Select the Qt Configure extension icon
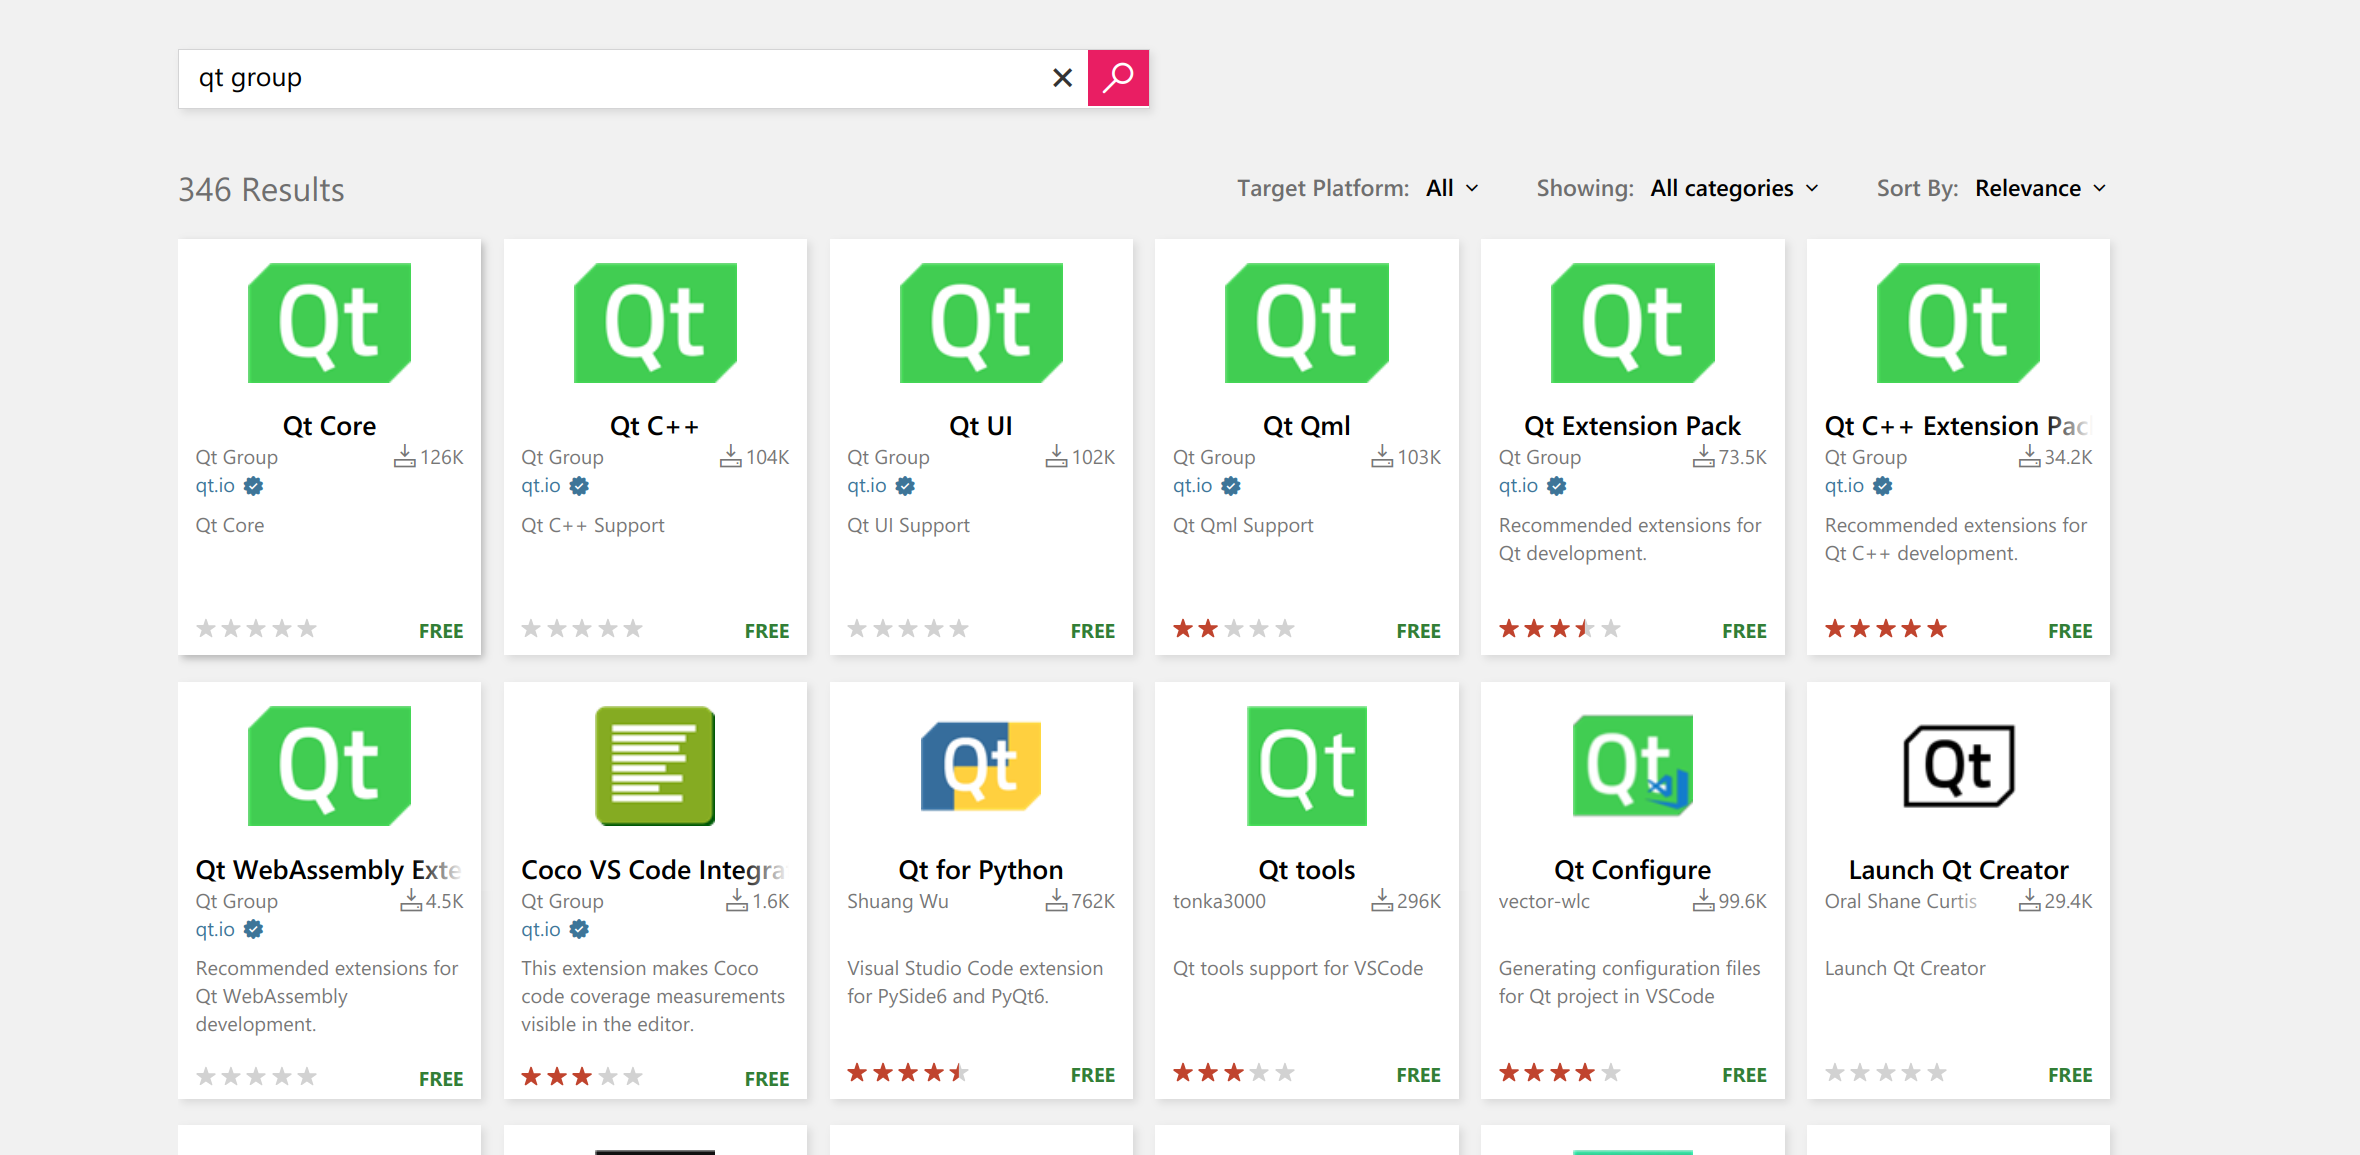 [x=1632, y=766]
